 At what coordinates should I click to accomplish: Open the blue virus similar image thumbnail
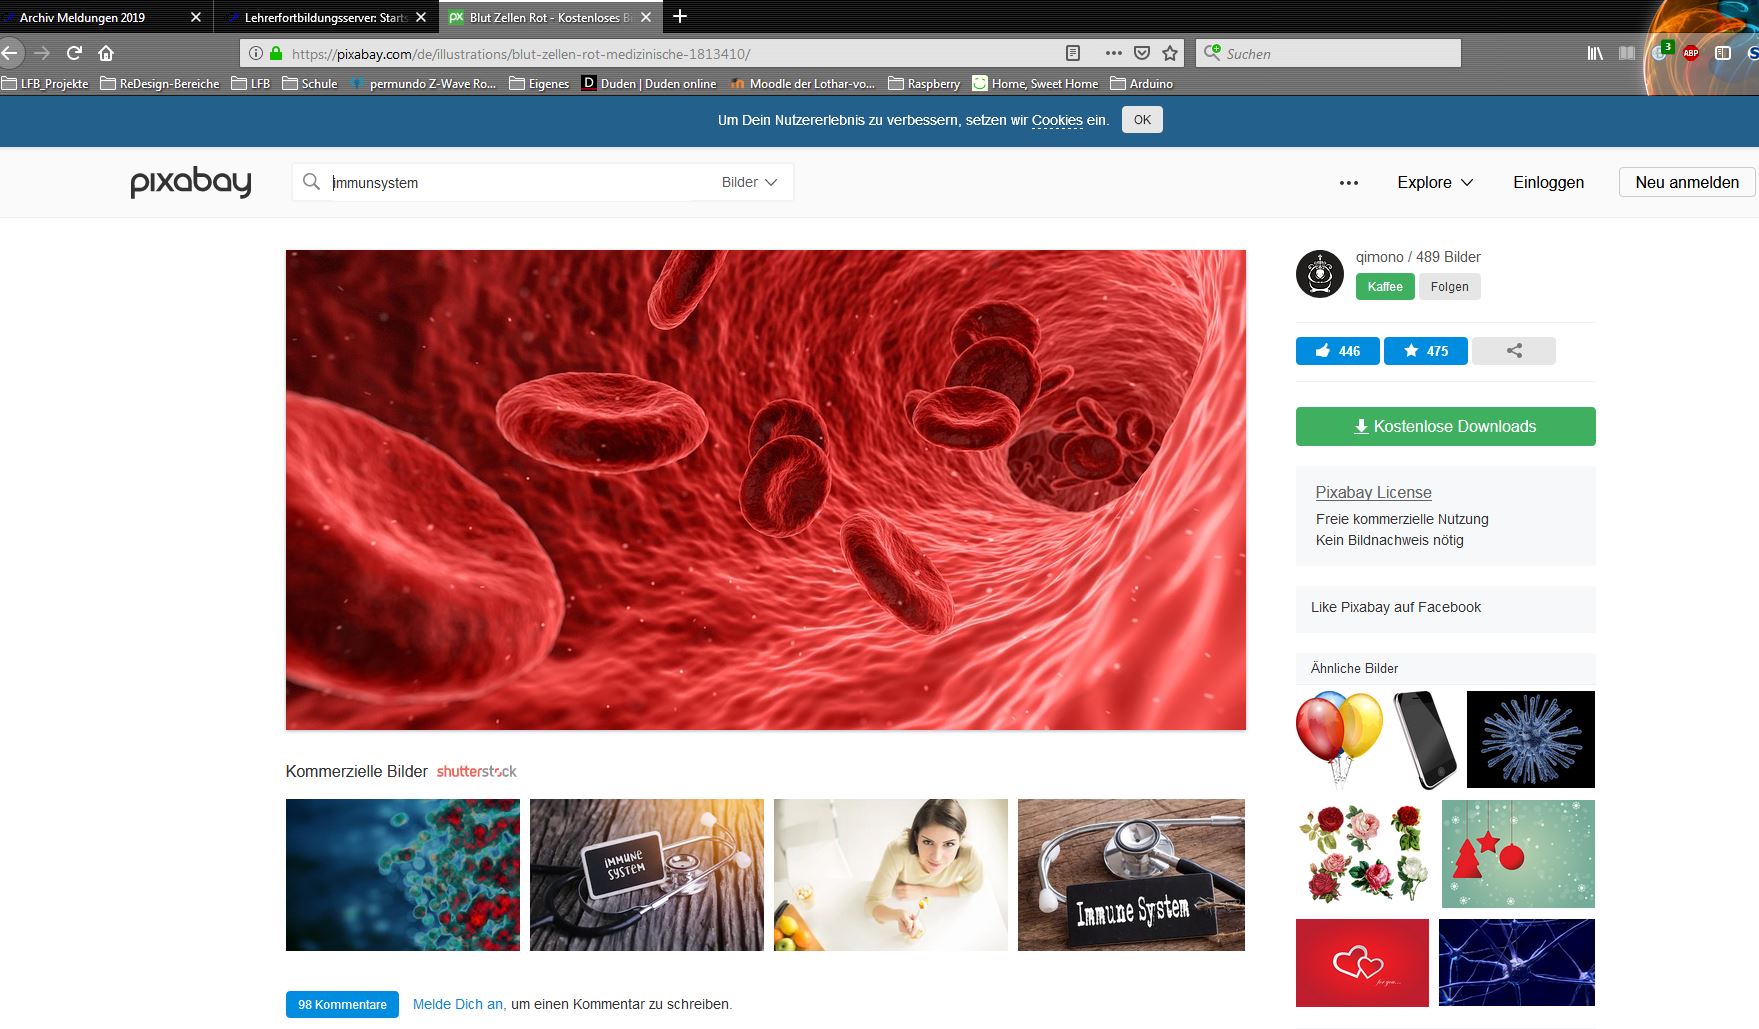[1531, 739]
